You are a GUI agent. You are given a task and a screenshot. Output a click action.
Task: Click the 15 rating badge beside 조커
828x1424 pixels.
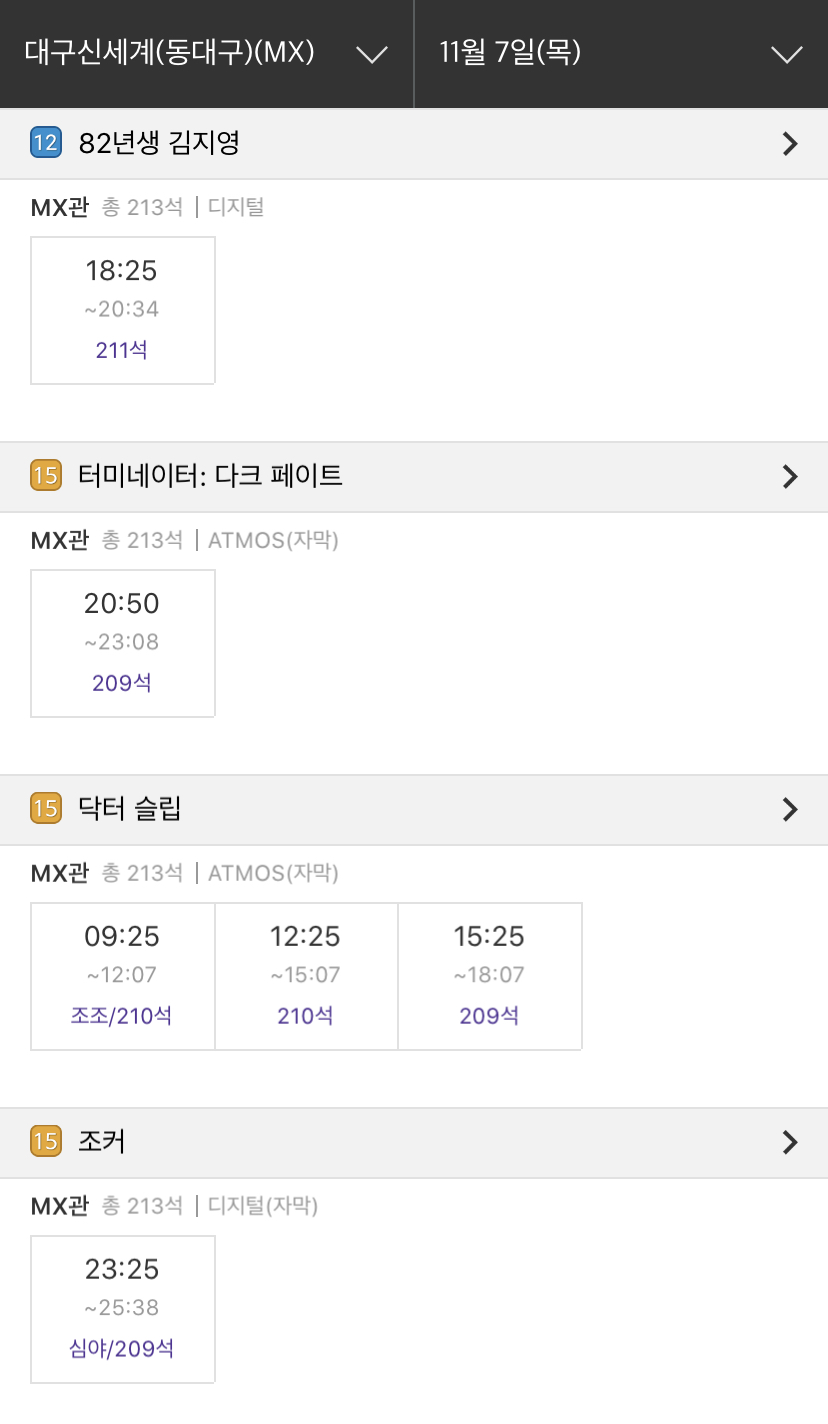coord(46,1141)
